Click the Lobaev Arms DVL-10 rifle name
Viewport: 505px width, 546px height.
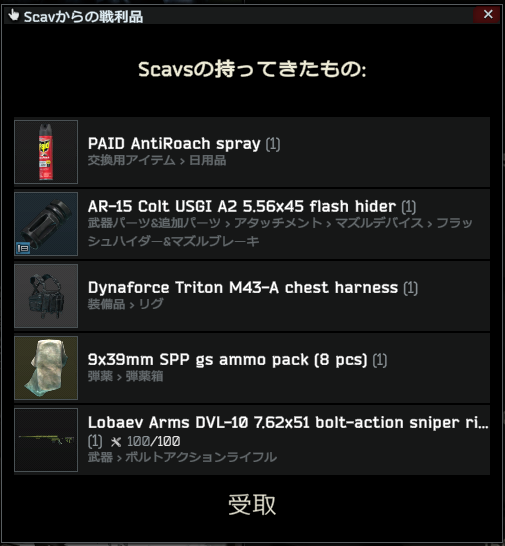(x=288, y=422)
